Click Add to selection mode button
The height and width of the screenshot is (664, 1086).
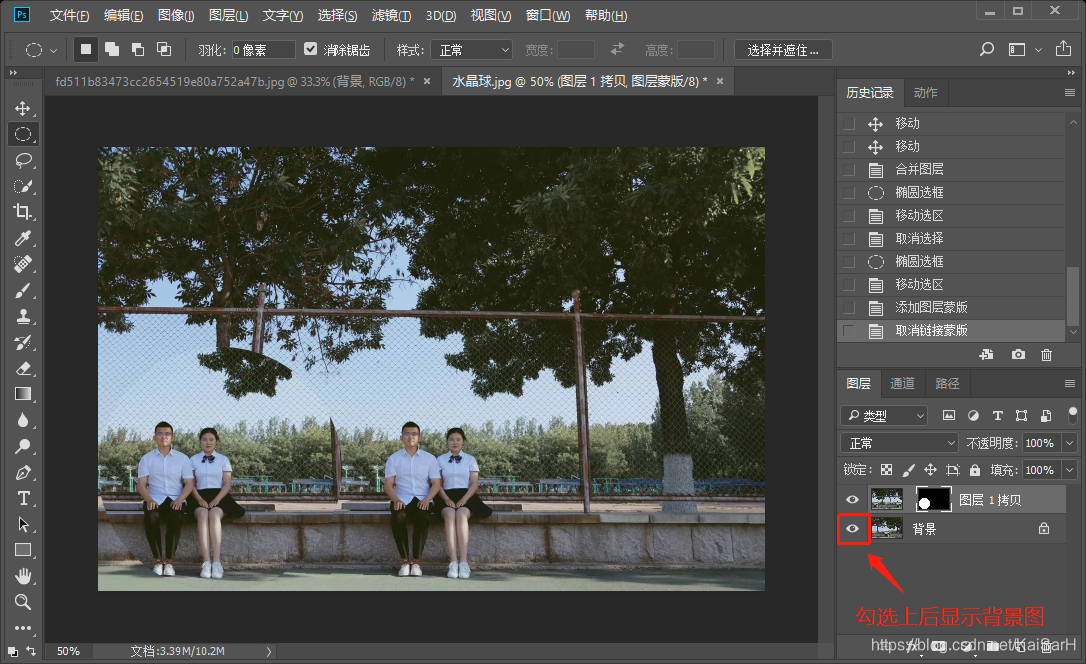(x=112, y=49)
